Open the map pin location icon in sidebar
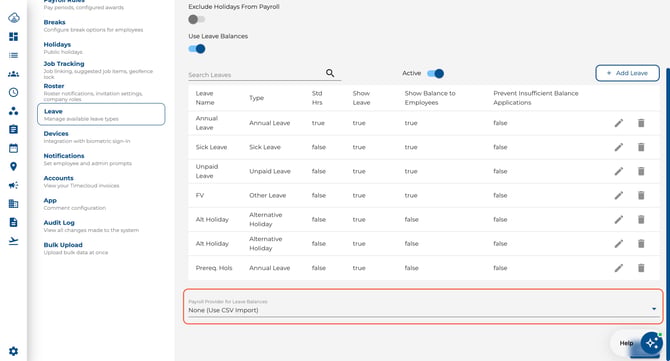The height and width of the screenshot is (361, 670). 13,167
